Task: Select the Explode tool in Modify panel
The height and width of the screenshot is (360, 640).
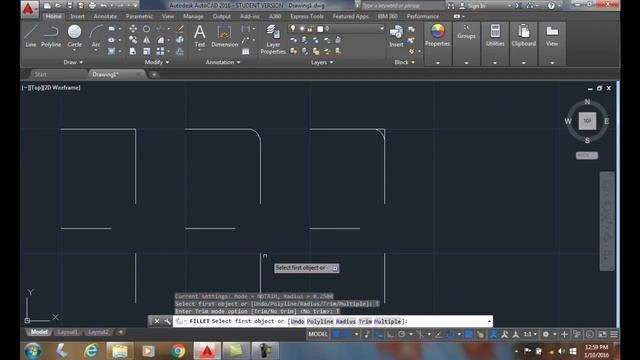Action: pos(180,40)
